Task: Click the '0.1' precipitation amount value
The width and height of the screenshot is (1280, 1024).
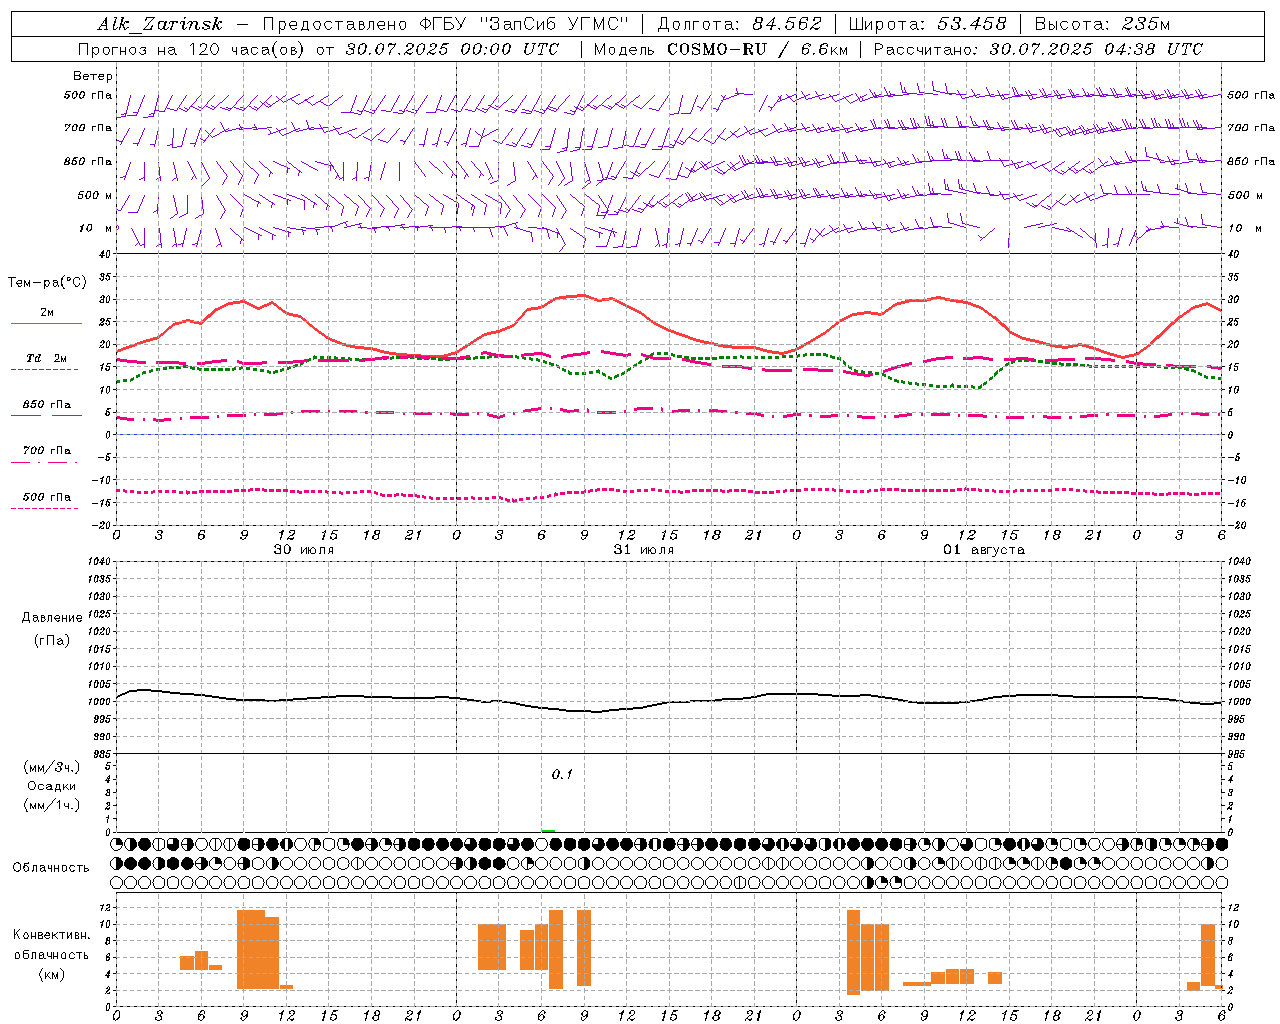Action: click(x=562, y=774)
